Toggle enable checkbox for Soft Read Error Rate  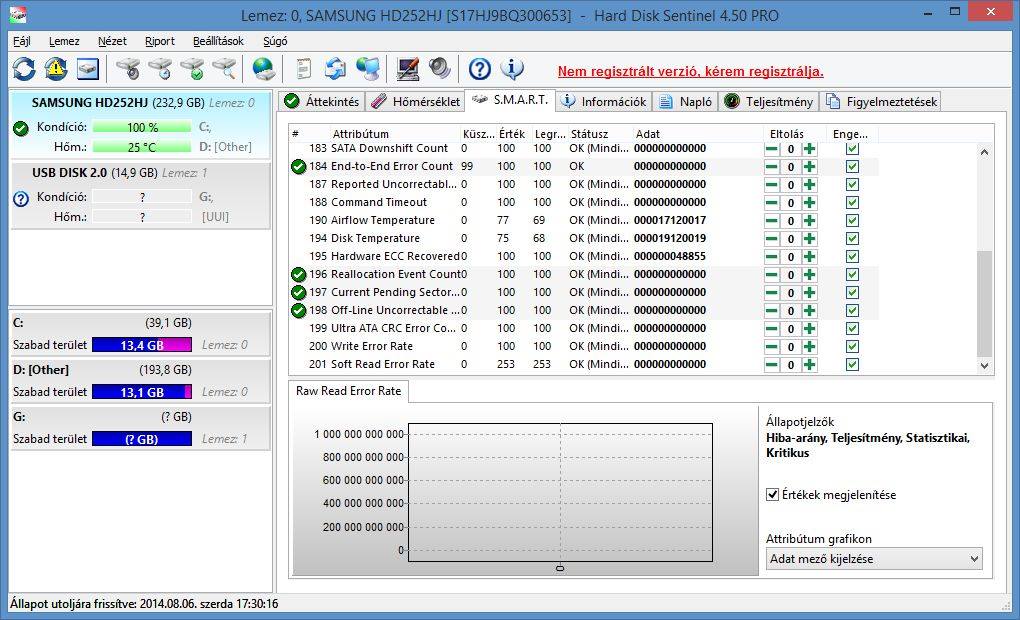click(852, 364)
